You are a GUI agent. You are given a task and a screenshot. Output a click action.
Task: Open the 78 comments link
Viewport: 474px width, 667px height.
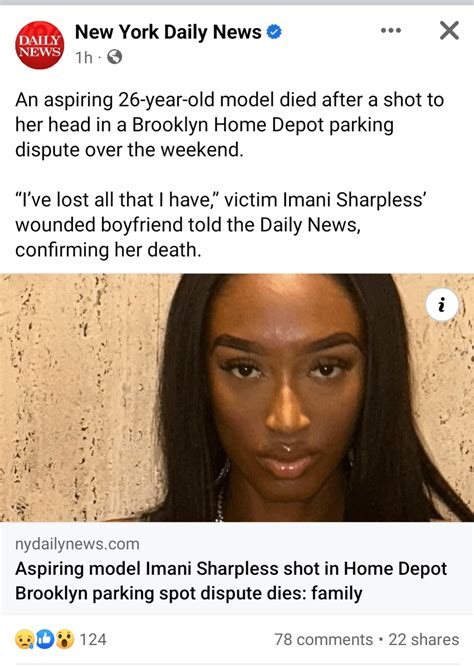click(323, 639)
